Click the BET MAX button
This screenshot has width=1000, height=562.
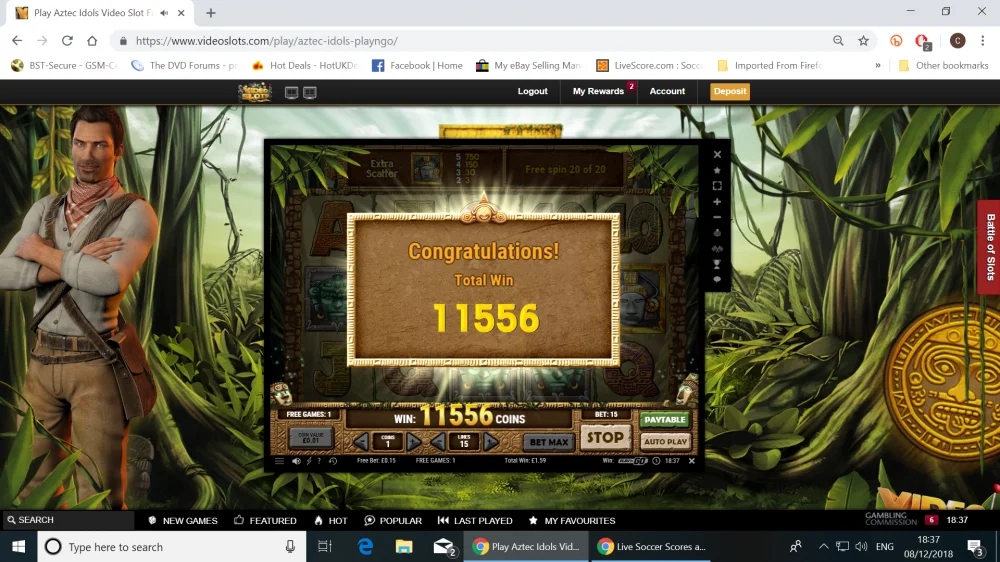(x=548, y=441)
